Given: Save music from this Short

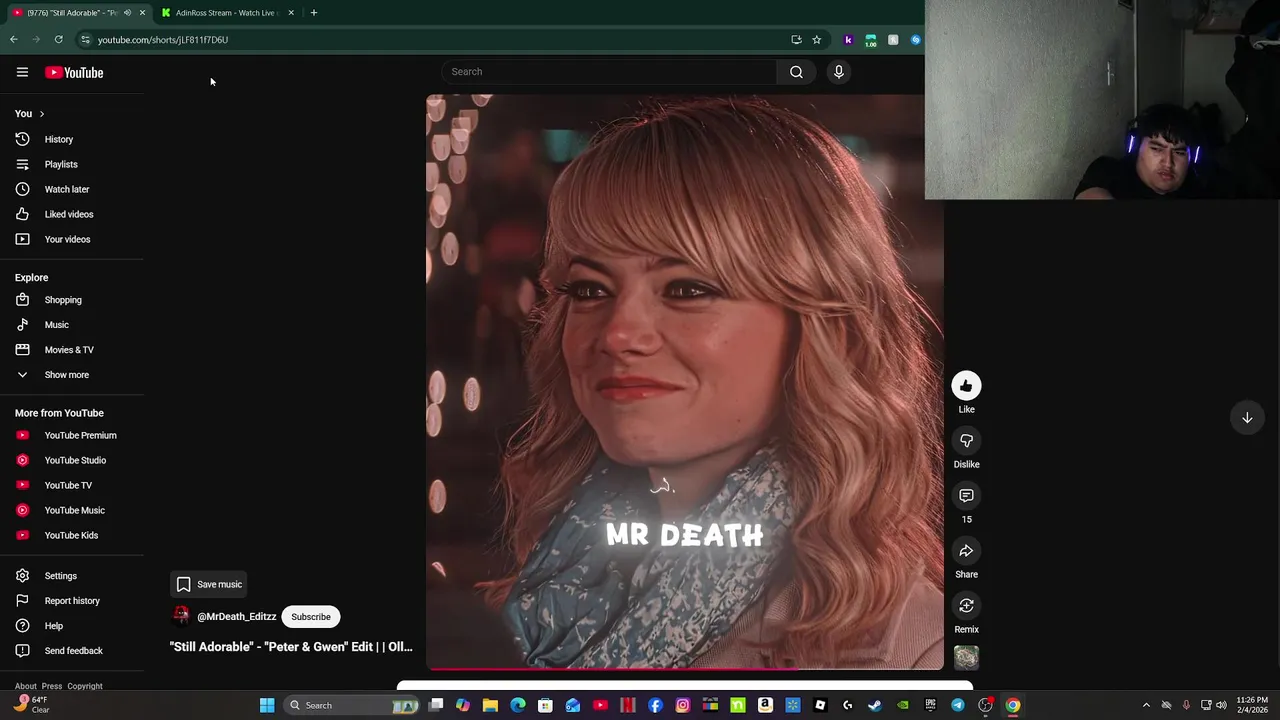Looking at the screenshot, I should tap(209, 584).
